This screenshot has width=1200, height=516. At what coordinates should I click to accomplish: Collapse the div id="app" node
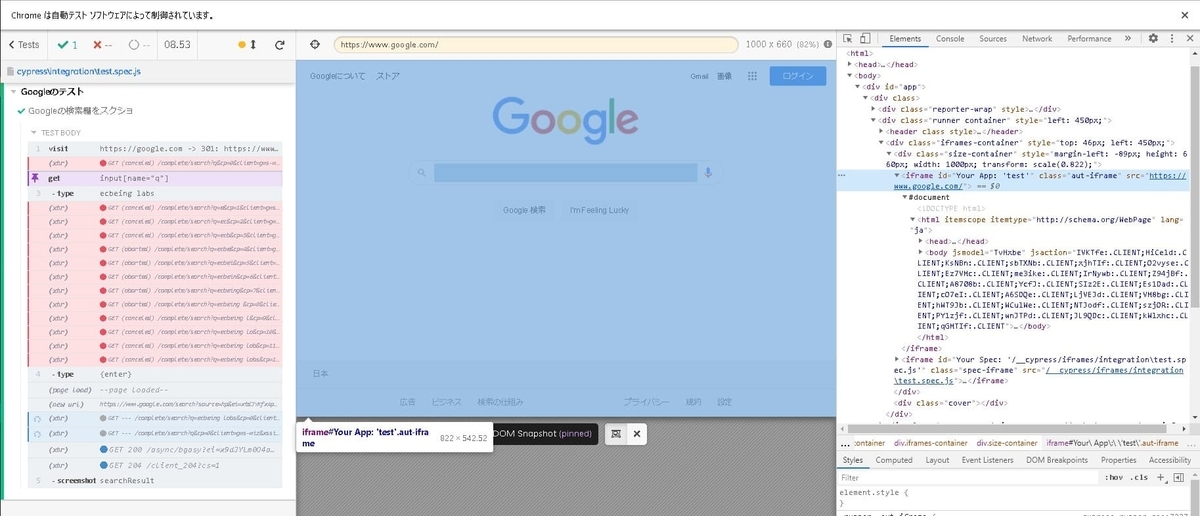(x=858, y=87)
